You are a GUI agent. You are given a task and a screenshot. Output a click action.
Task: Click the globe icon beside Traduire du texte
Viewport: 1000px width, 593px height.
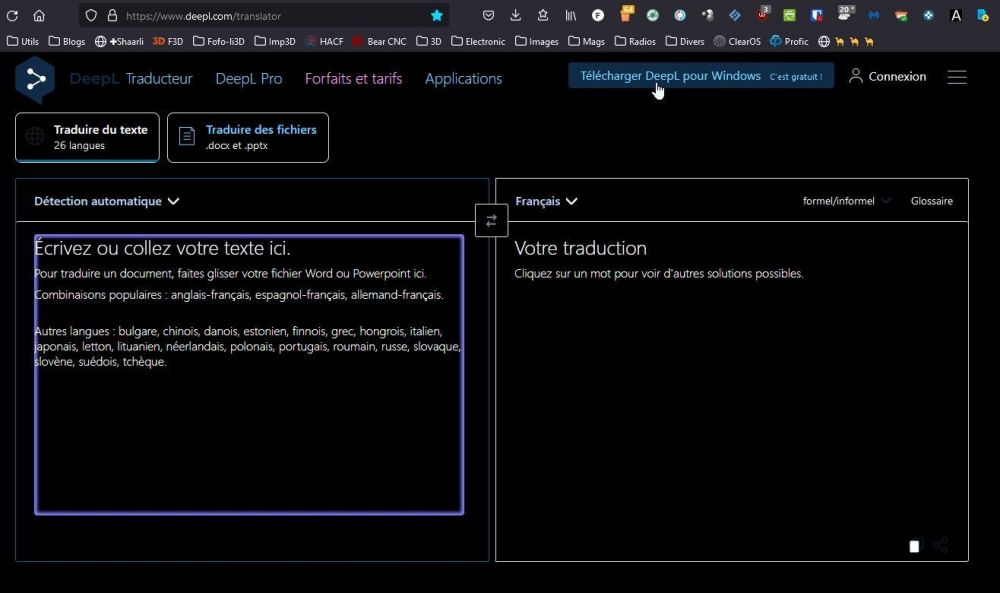[35, 136]
